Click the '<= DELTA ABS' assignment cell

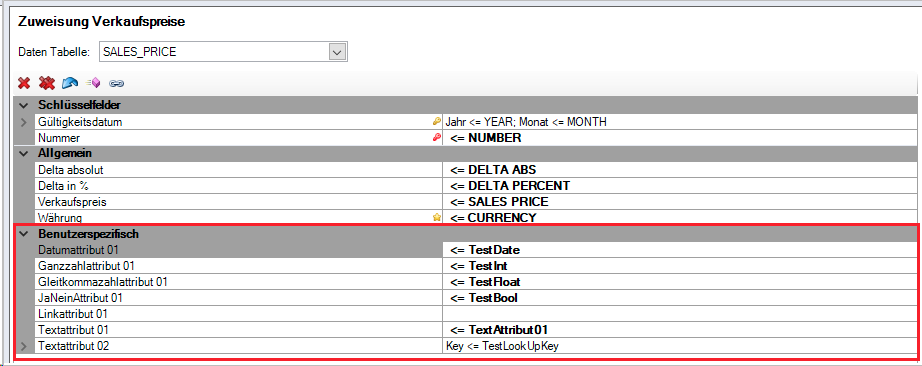[681, 169]
